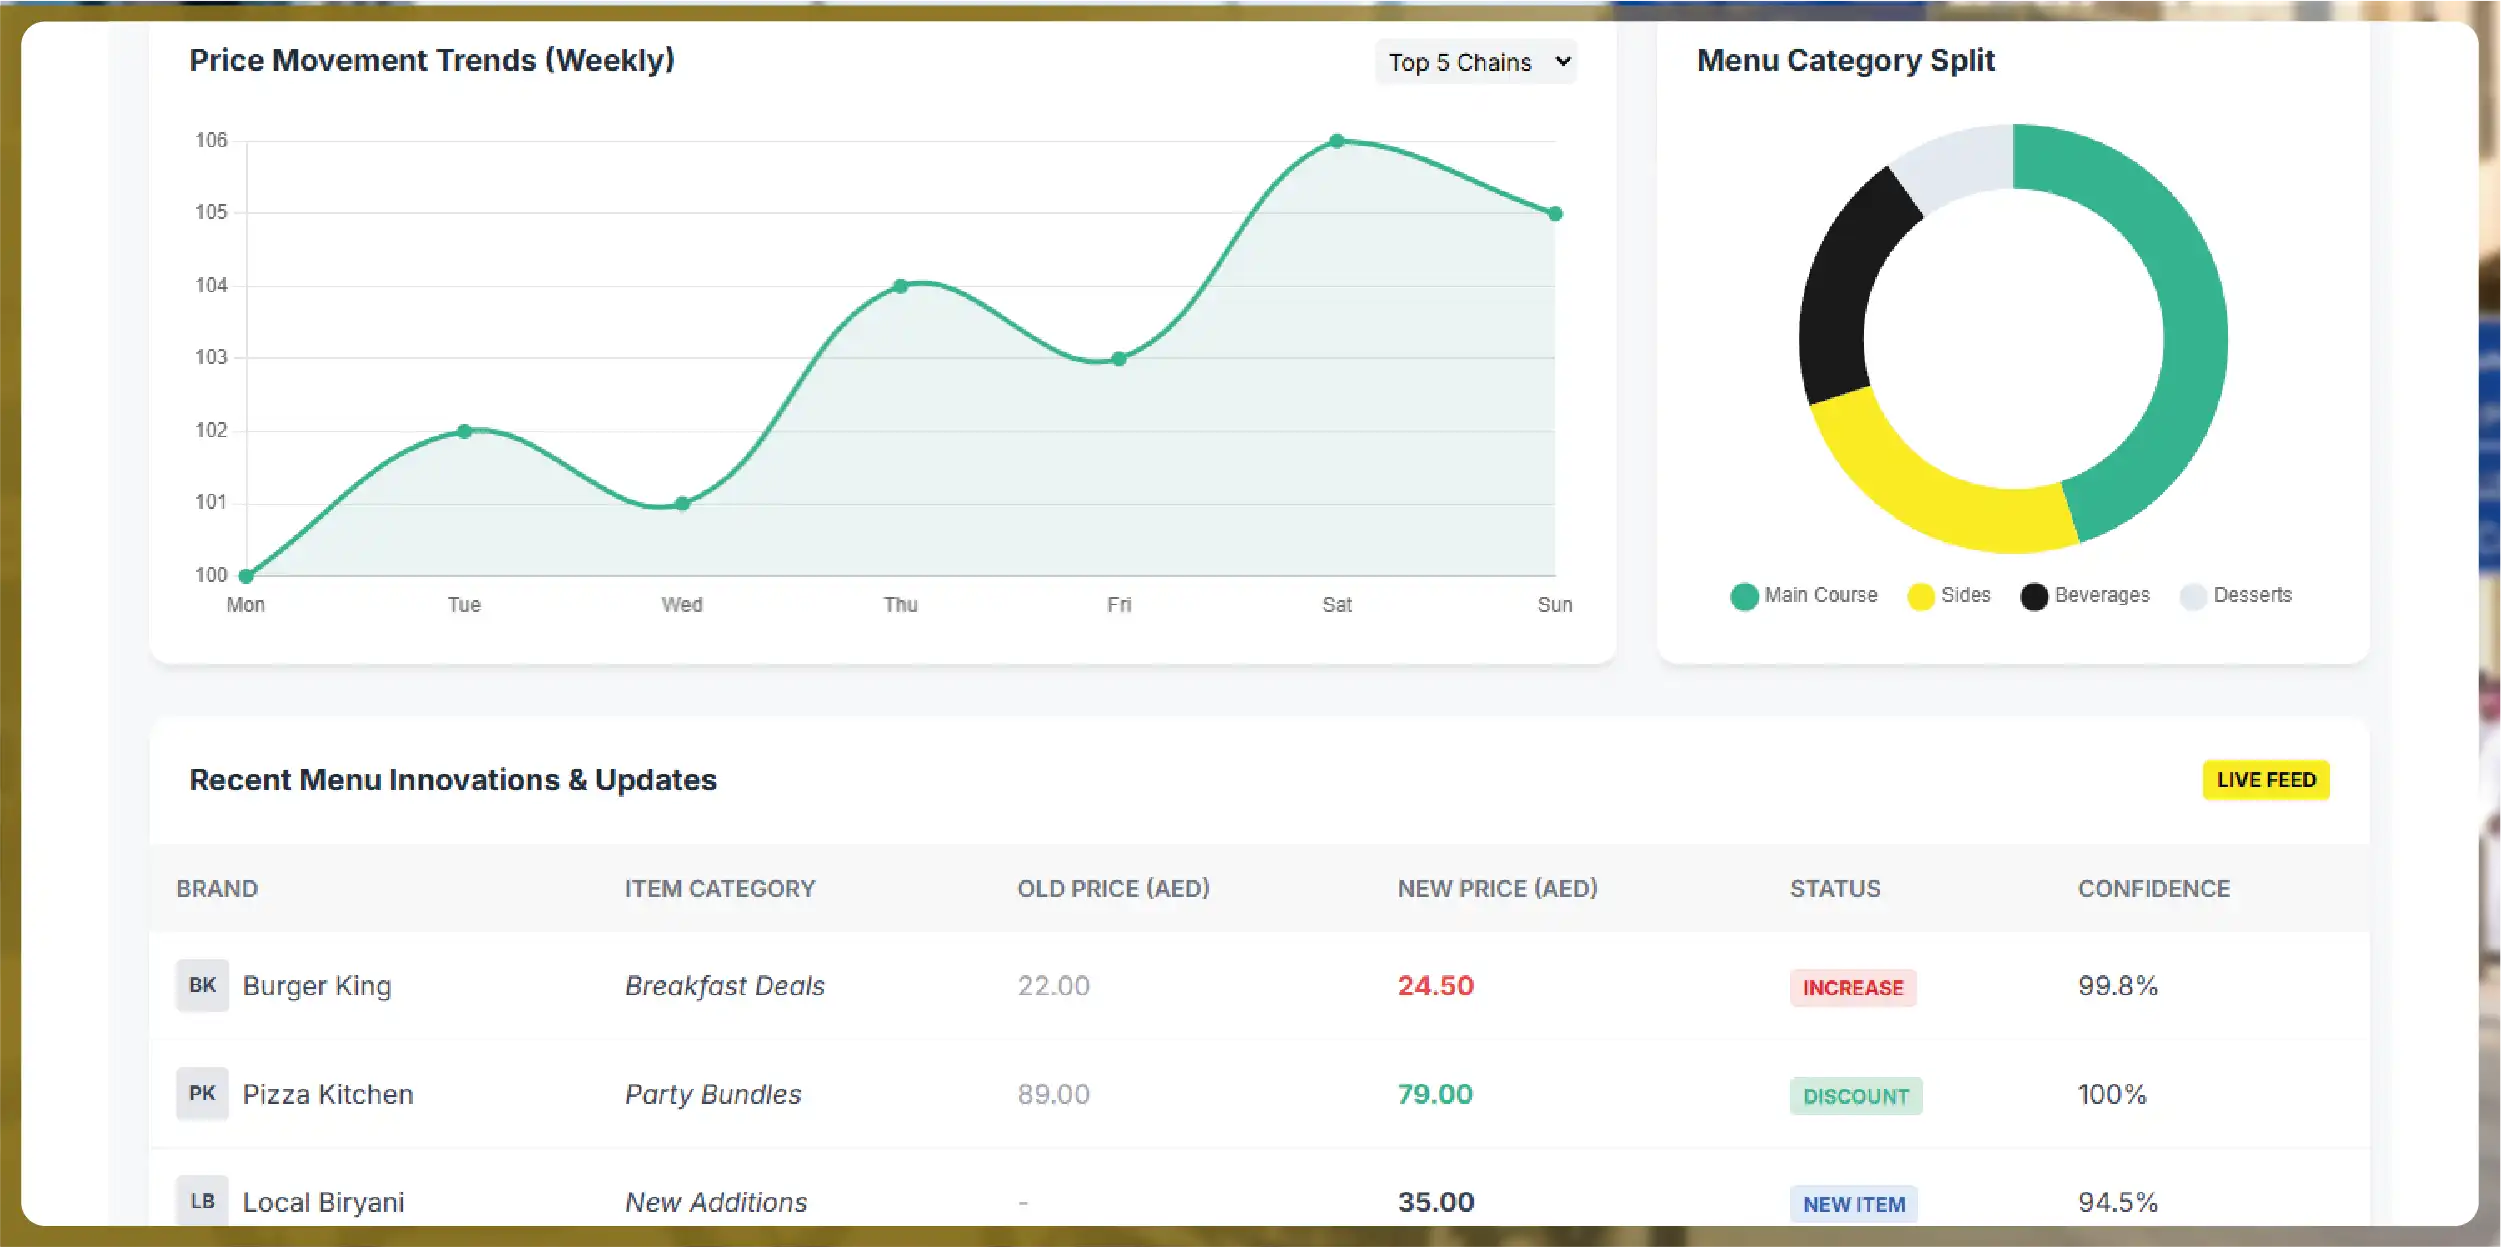
Task: Click the INCREASE status badge
Action: [1852, 988]
